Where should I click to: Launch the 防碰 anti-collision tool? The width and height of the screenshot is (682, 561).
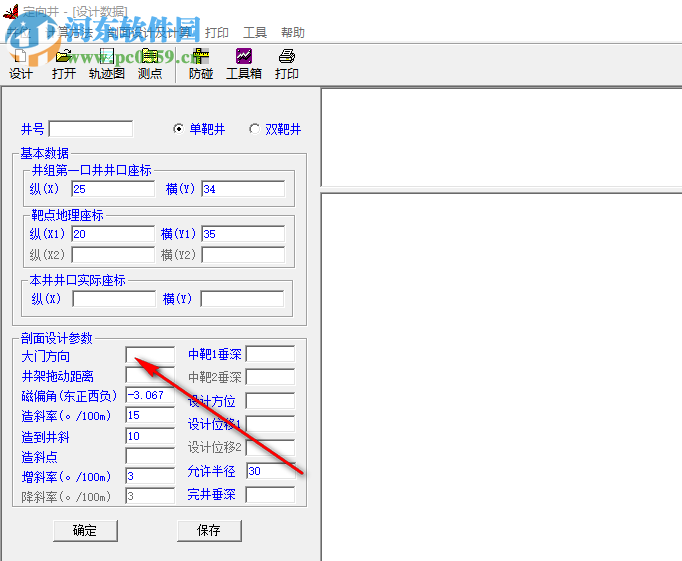click(201, 64)
